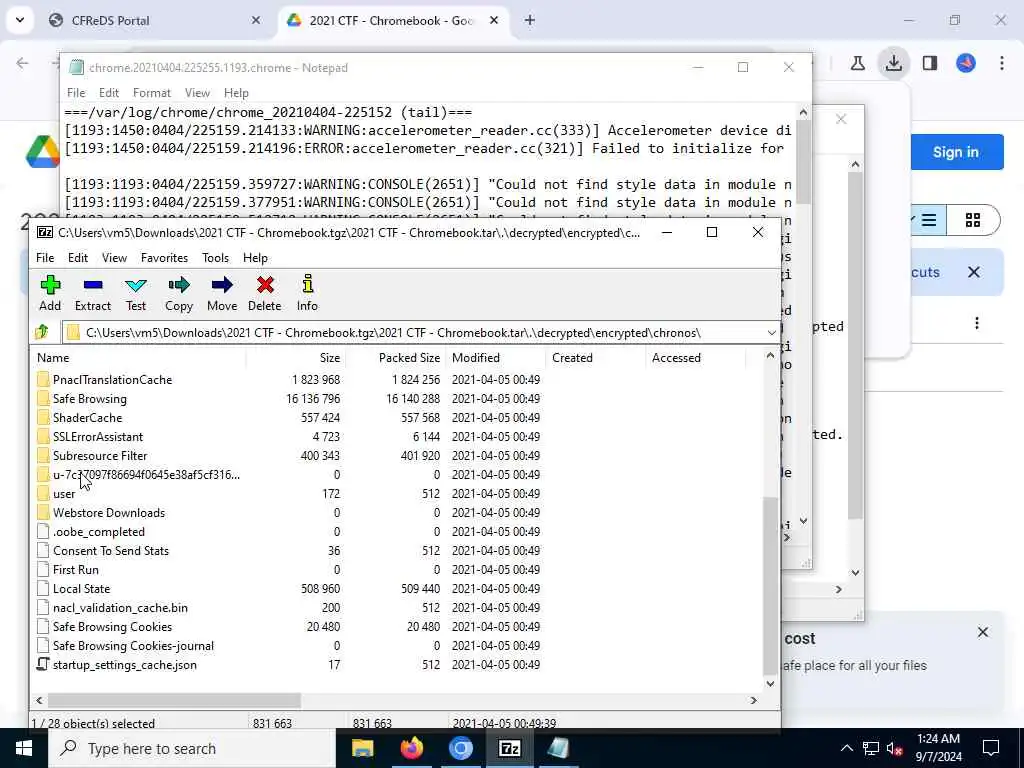Click the Windows taskbar search box
Image resolution: width=1024 pixels, height=768 pixels.
[x=192, y=748]
